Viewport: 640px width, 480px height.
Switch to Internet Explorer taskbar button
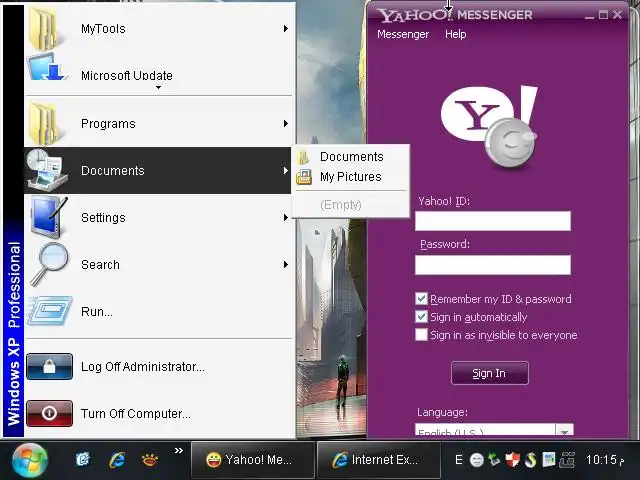(378, 460)
